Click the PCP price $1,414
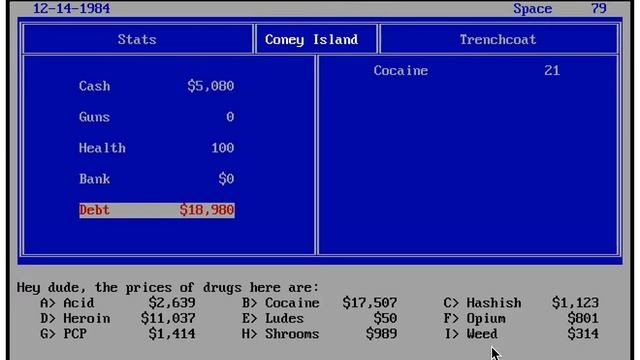640x360 pixels. click(x=172, y=334)
